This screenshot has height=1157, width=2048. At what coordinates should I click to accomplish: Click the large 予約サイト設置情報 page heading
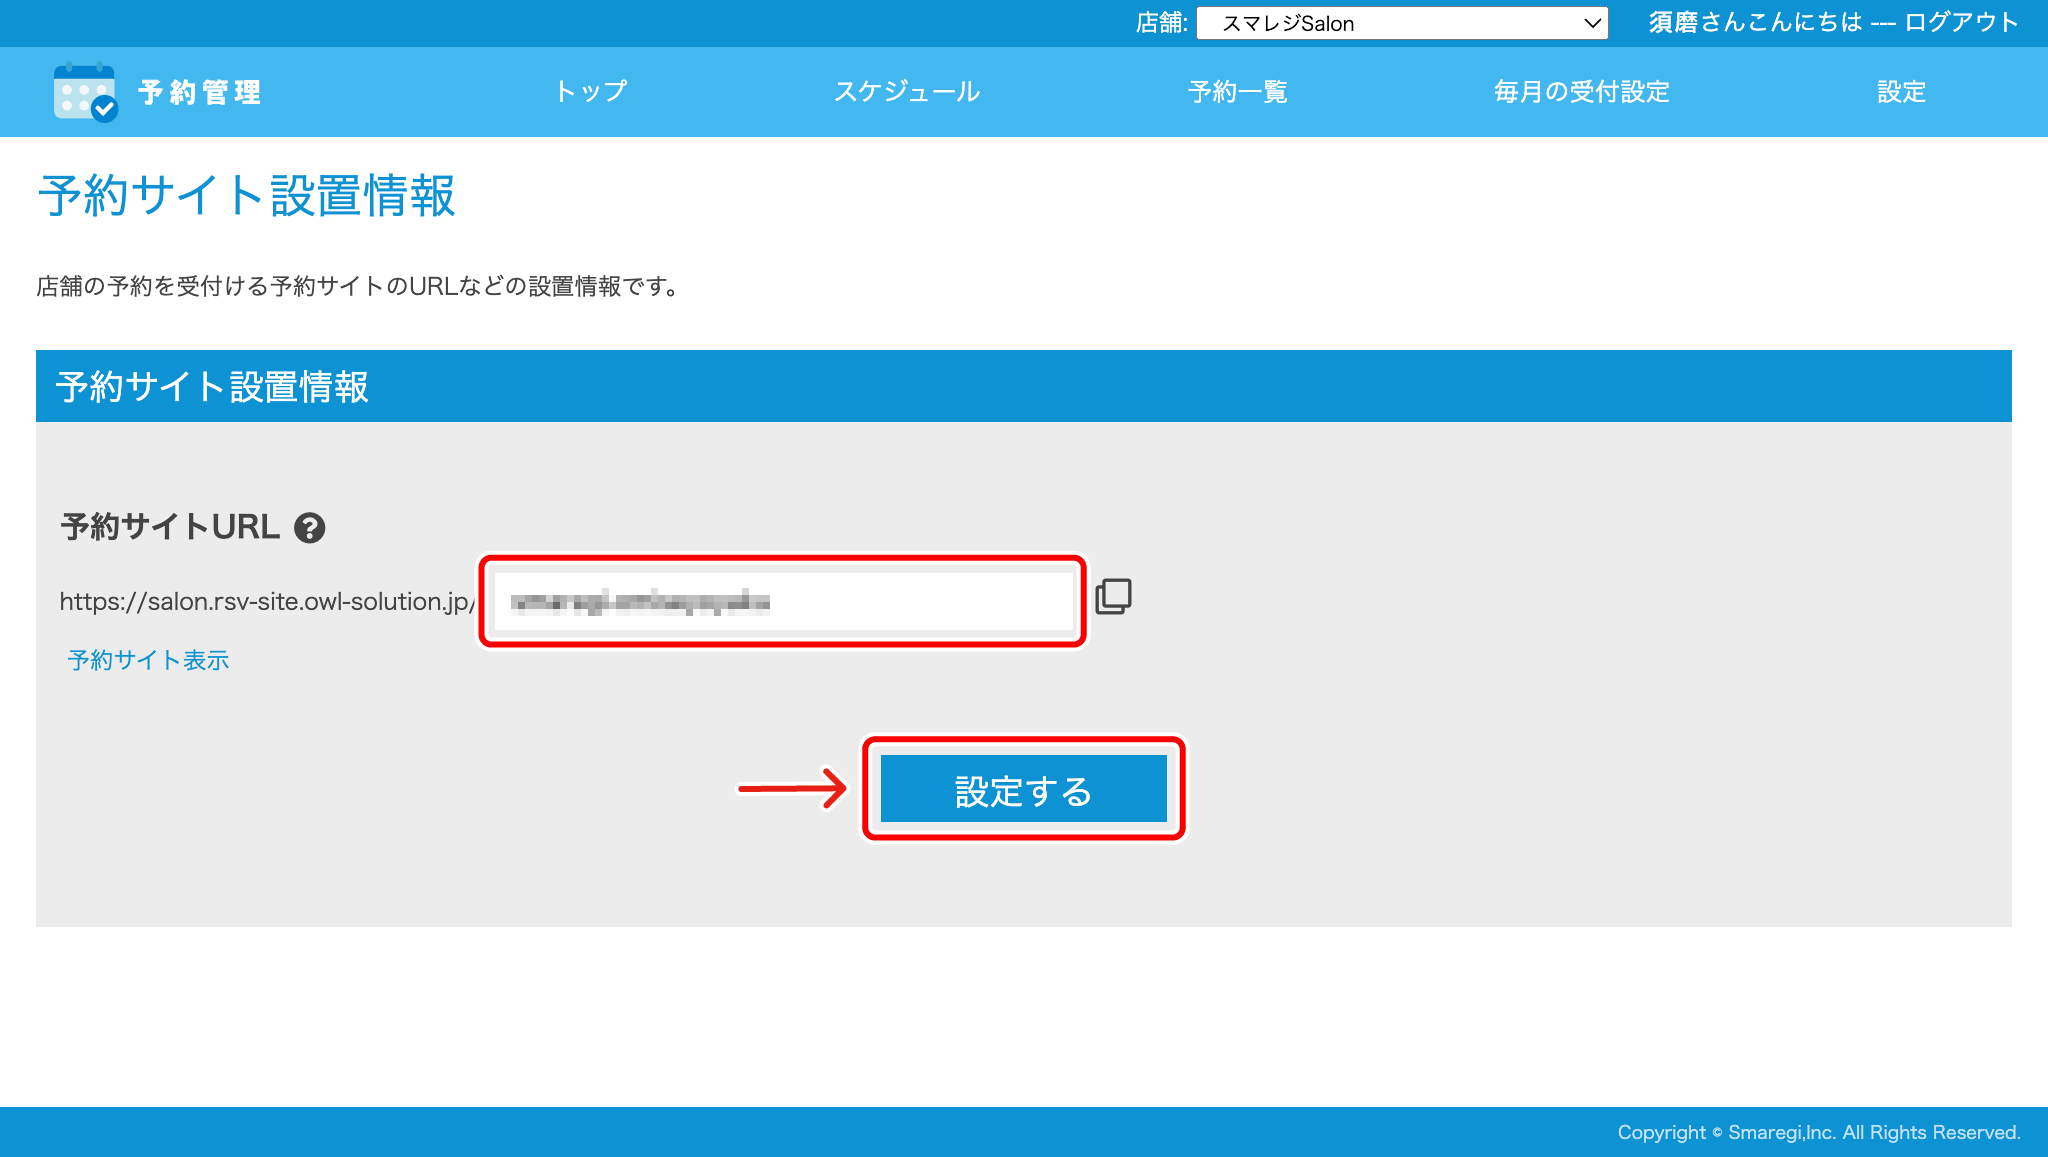[246, 195]
